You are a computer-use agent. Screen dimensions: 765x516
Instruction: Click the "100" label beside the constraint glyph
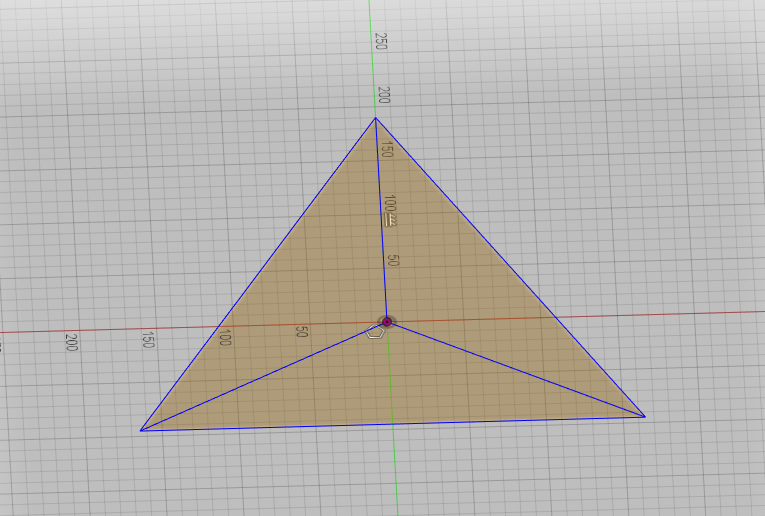coord(390,204)
